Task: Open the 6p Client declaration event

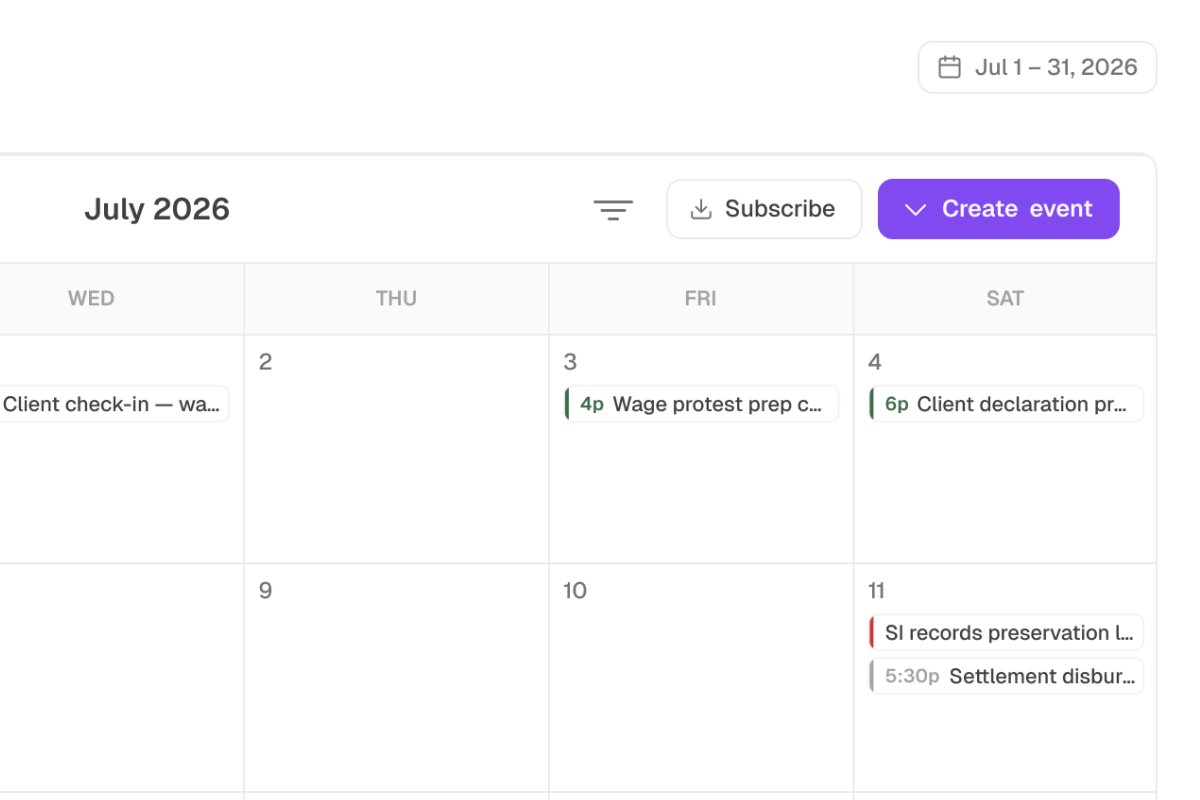Action: (1006, 404)
